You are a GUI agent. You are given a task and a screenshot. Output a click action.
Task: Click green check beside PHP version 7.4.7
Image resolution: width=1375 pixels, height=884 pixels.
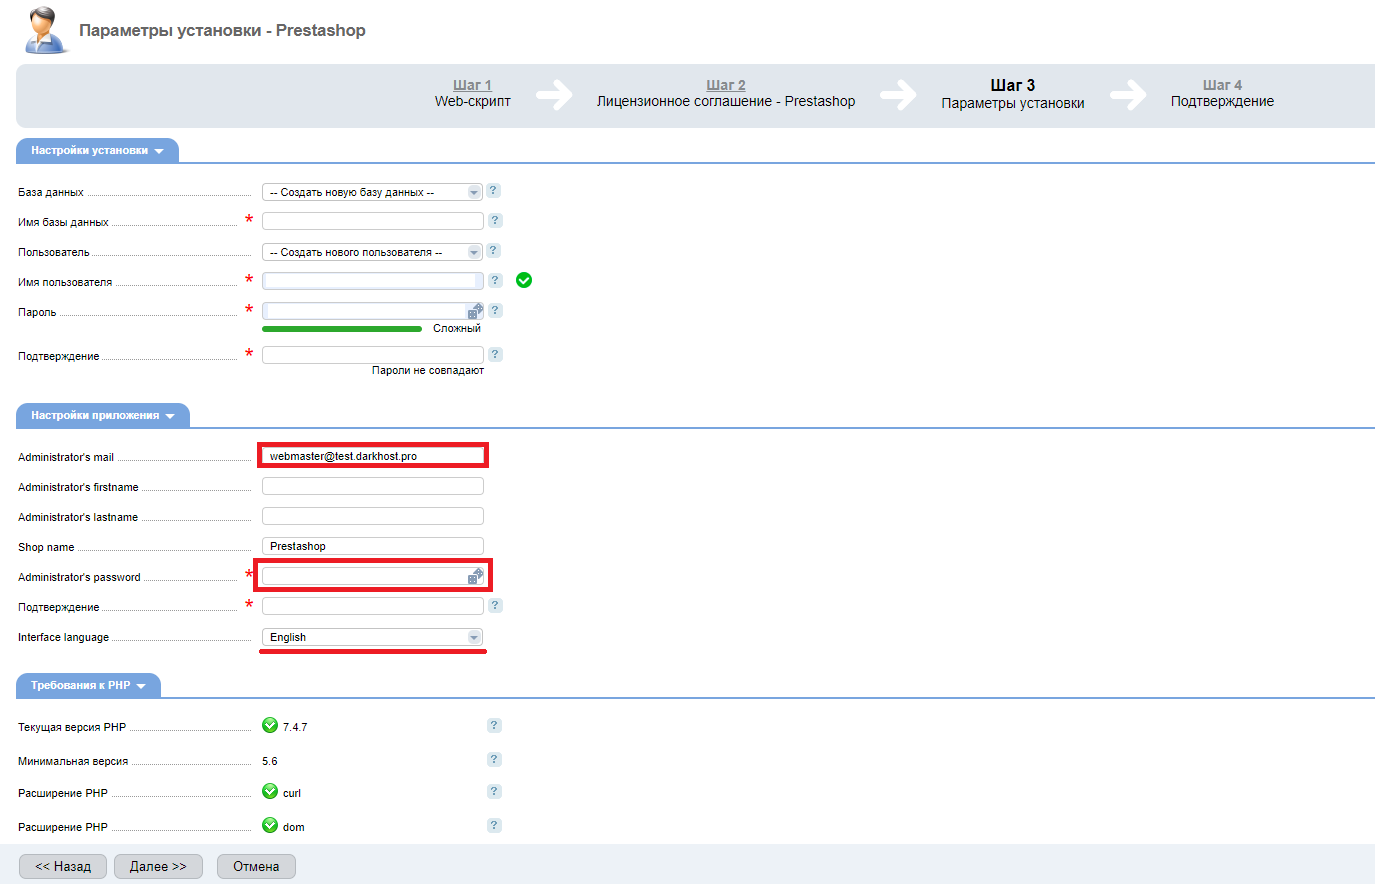coord(270,725)
